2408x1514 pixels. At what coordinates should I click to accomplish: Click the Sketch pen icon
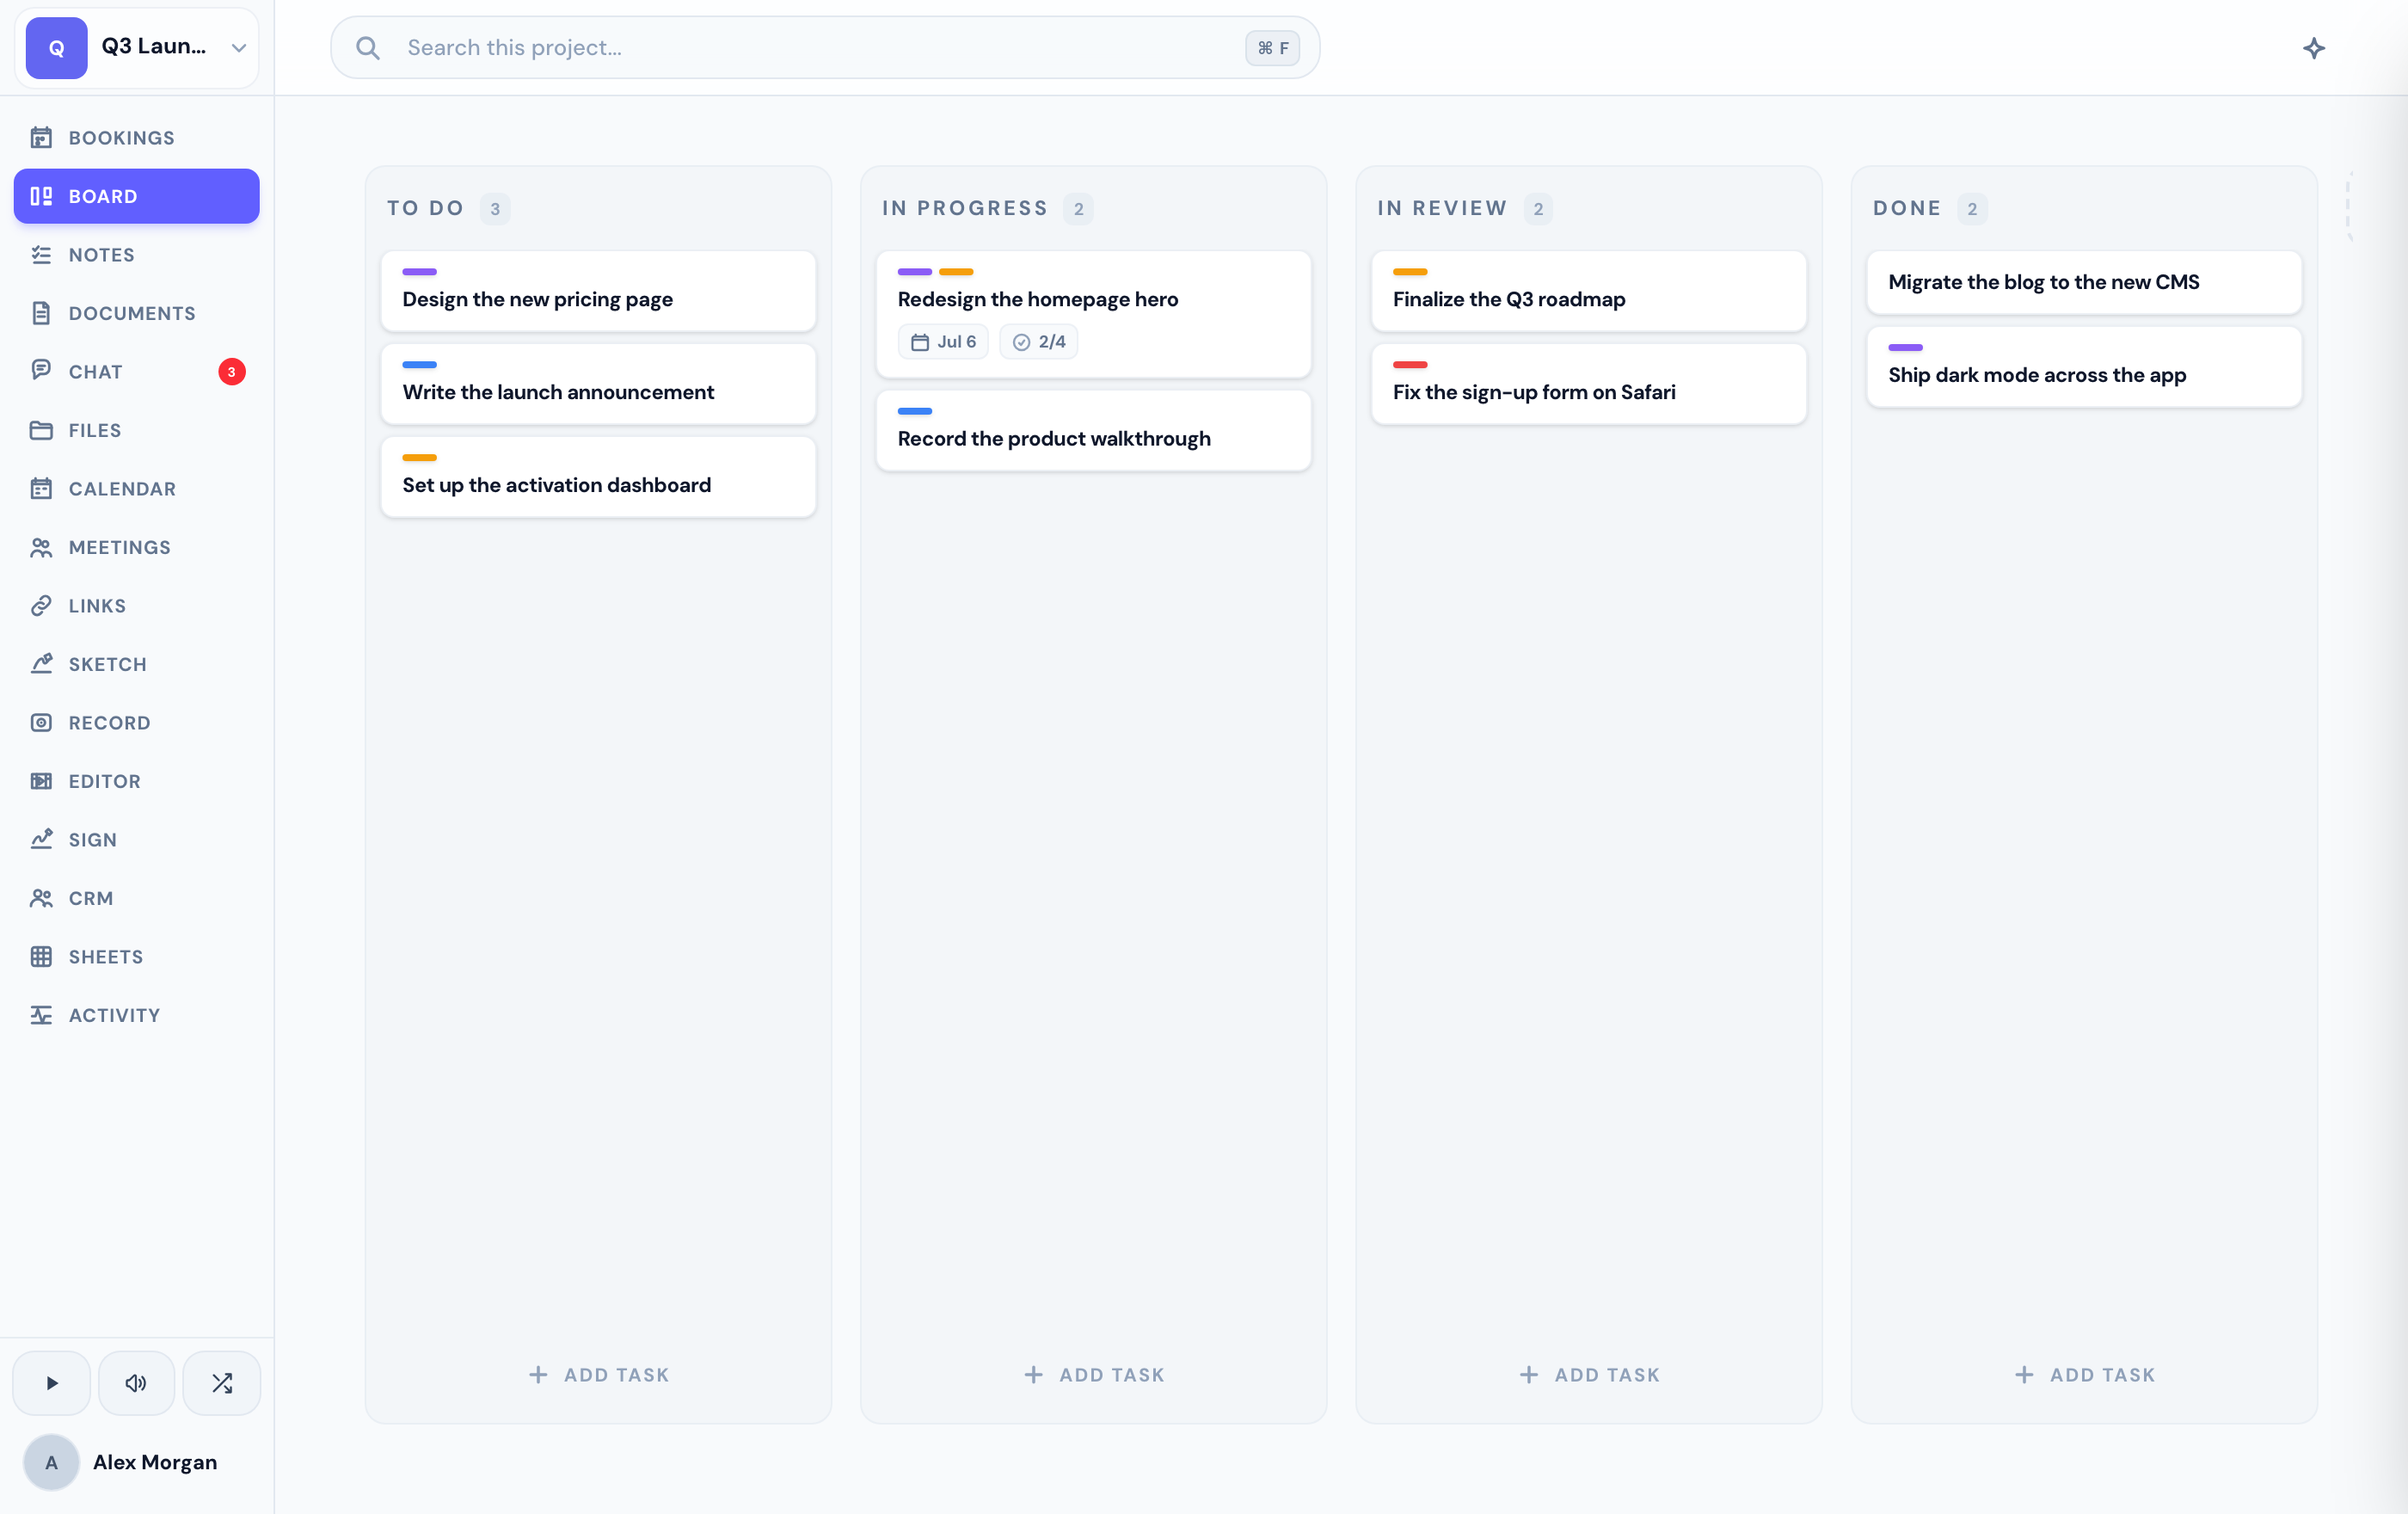41,664
